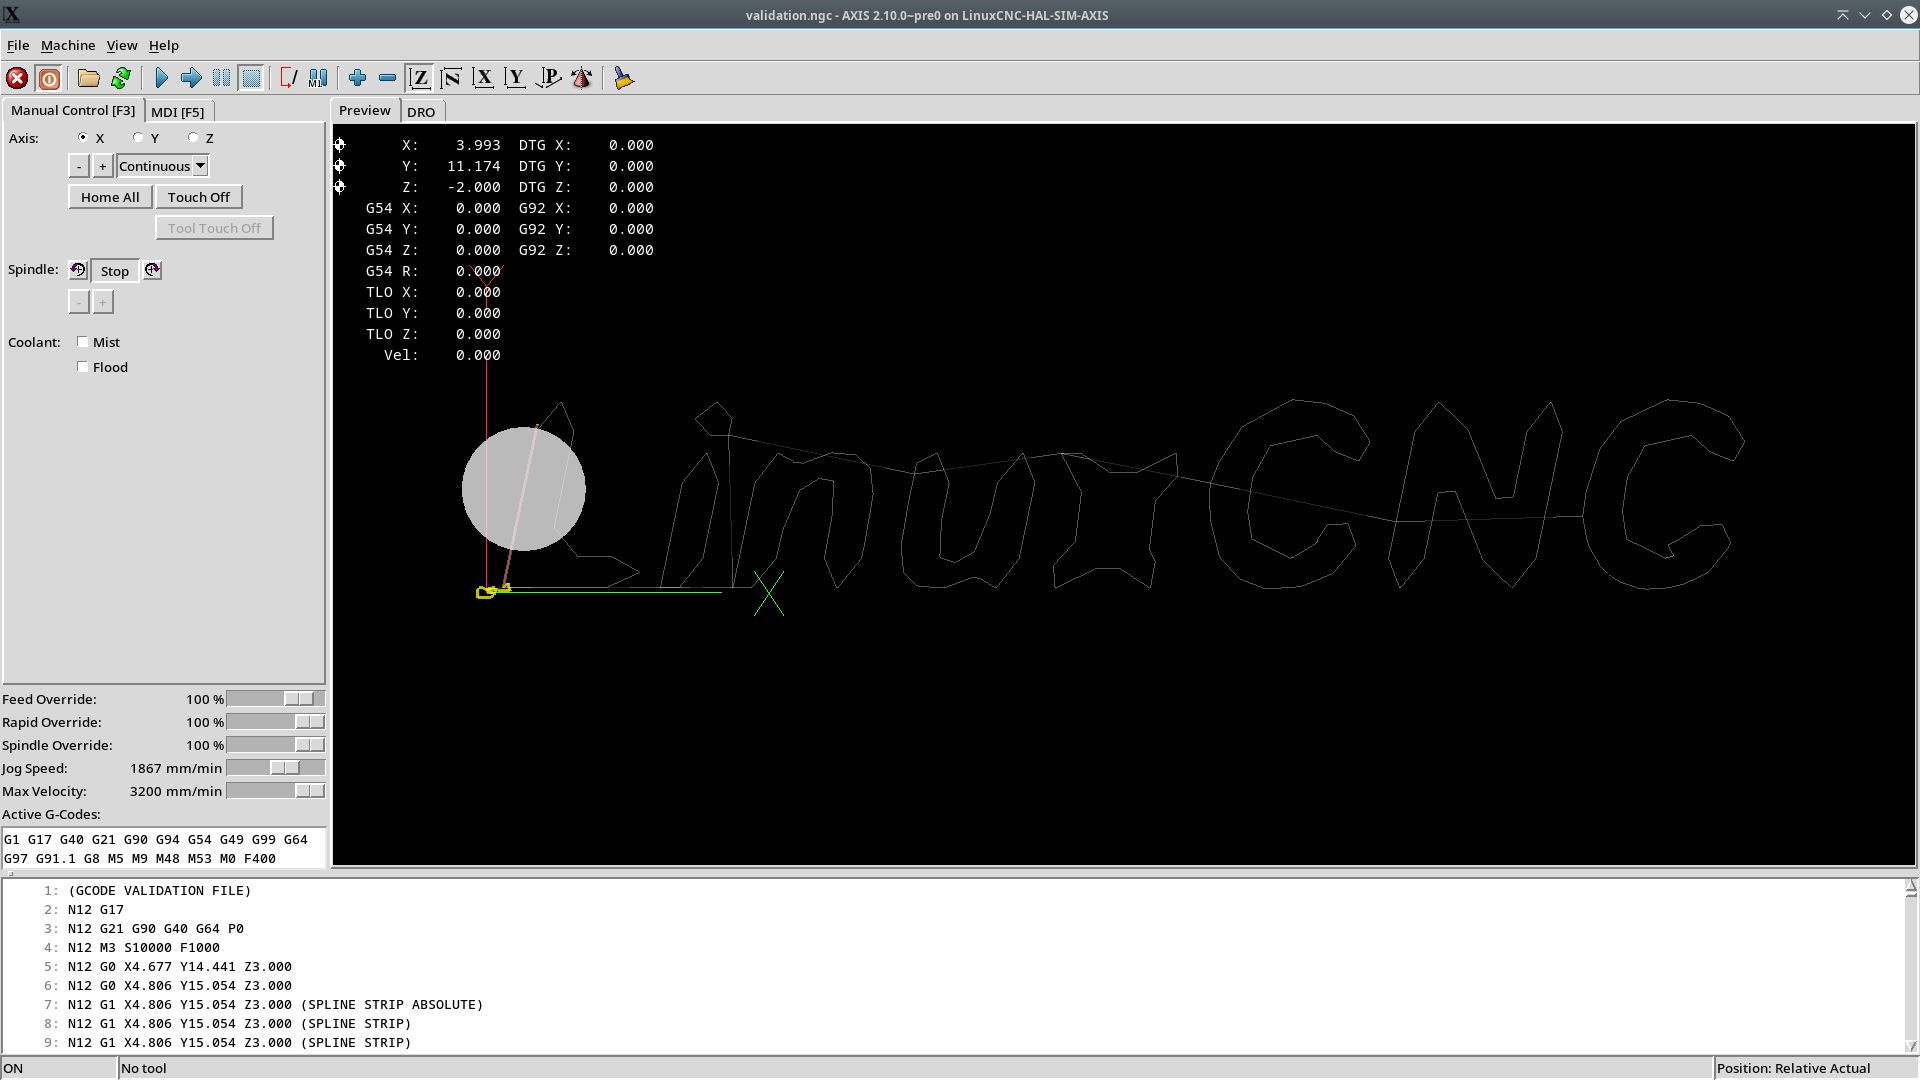Select the X axis radio button

click(x=83, y=137)
